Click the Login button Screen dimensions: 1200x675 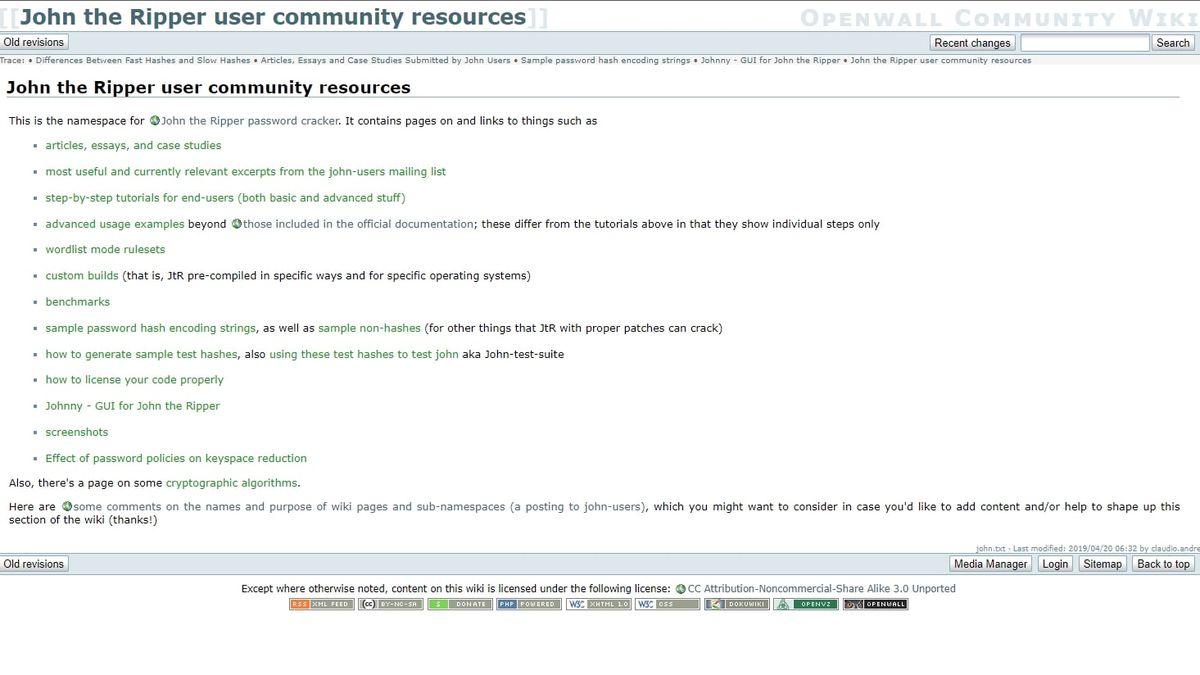pos(1055,564)
